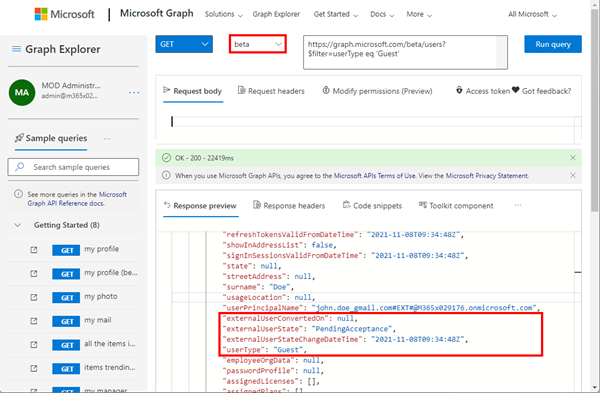The width and height of the screenshot is (600, 393).
Task: Click the search magnifier icon
Action: point(19,167)
